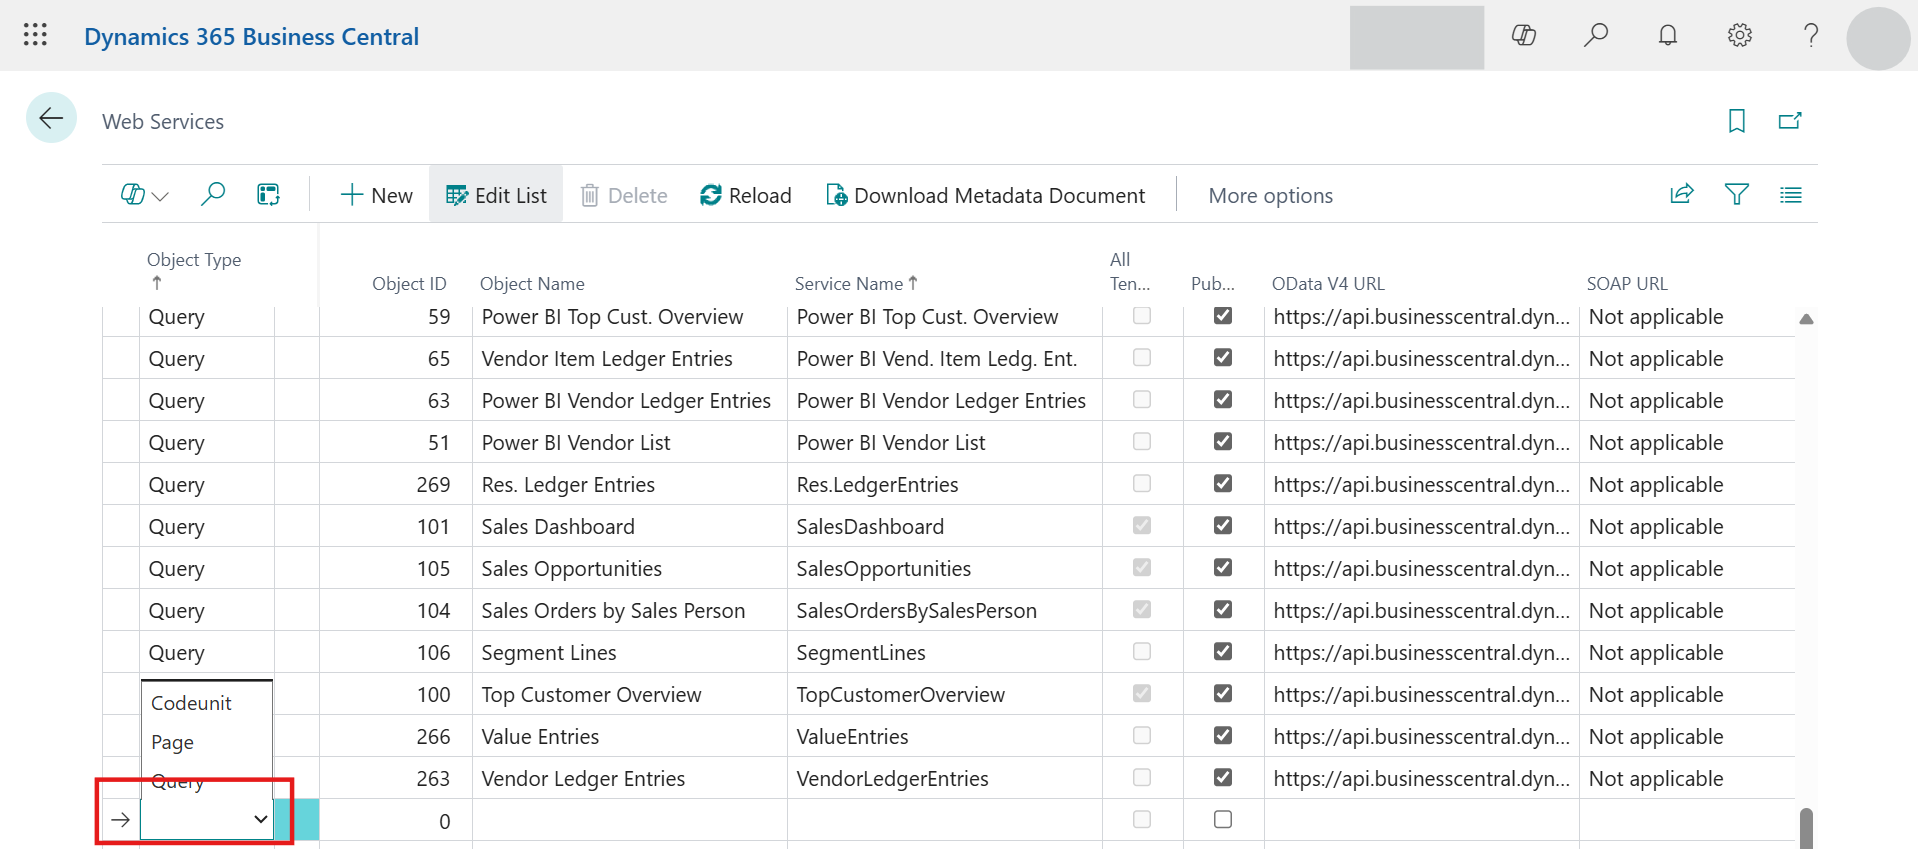Image resolution: width=1918 pixels, height=849 pixels.
Task: Select Page in the Object Type list
Action: click(172, 742)
